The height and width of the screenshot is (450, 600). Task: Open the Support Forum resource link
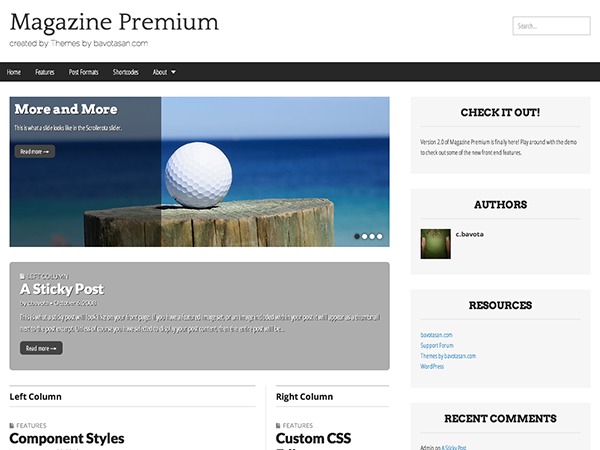pos(437,346)
